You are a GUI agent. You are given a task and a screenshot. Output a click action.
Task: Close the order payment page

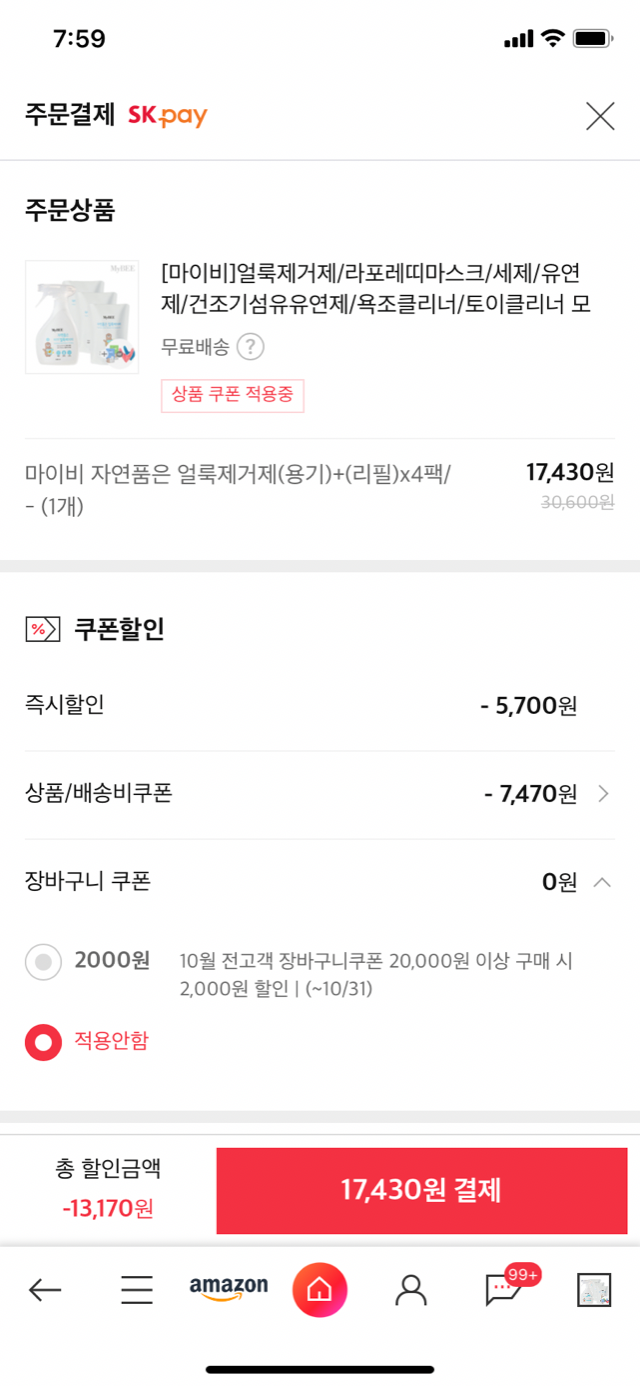(600, 116)
